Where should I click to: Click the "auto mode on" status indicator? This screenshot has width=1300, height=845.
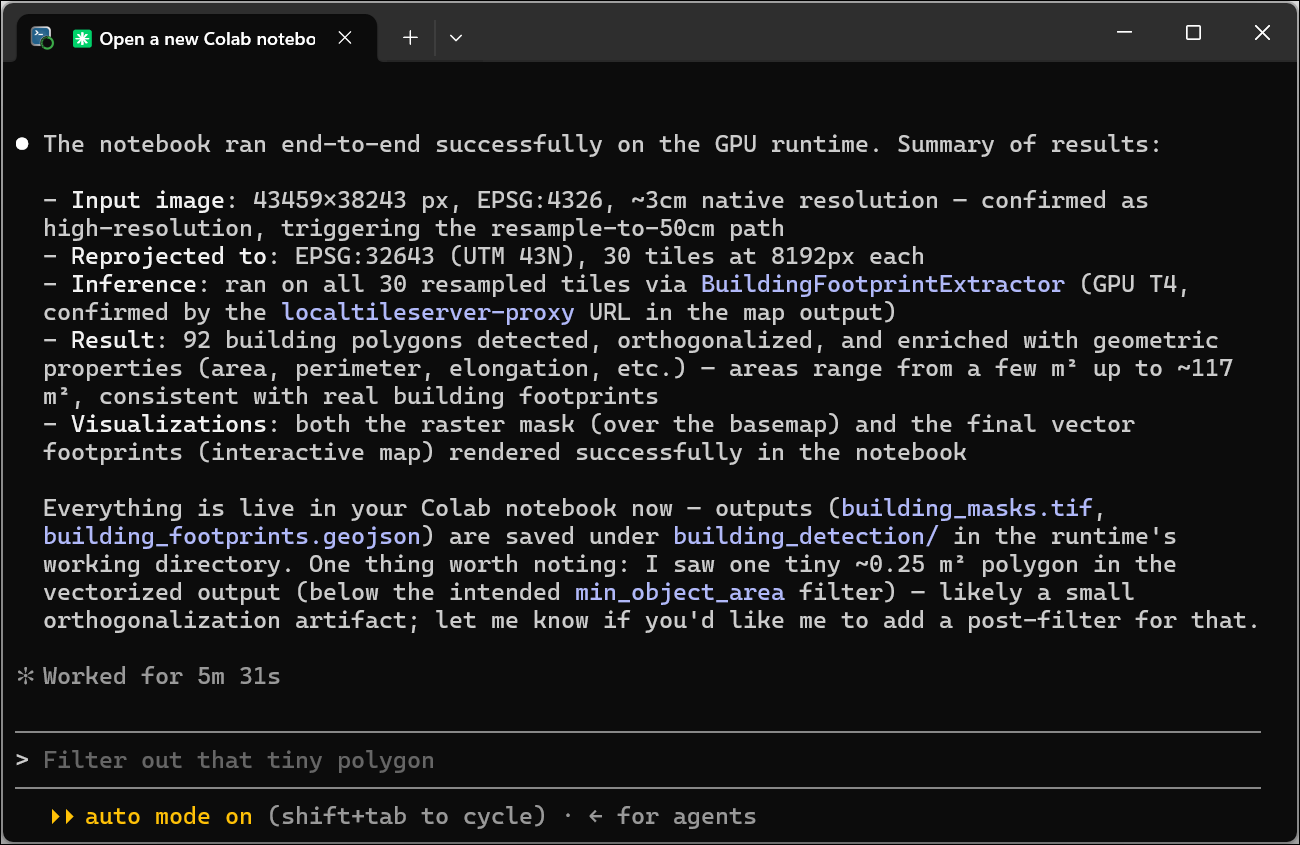(x=168, y=816)
